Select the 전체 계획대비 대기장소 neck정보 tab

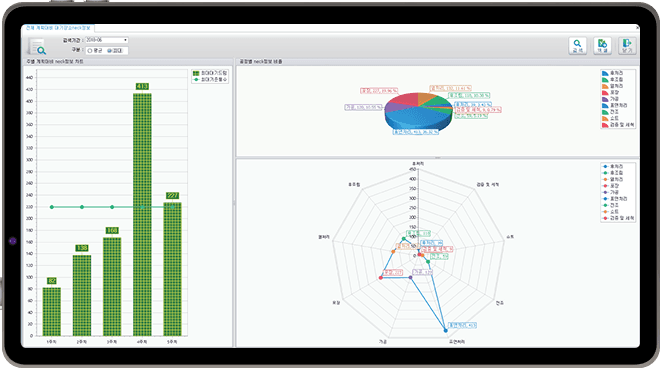[58, 28]
